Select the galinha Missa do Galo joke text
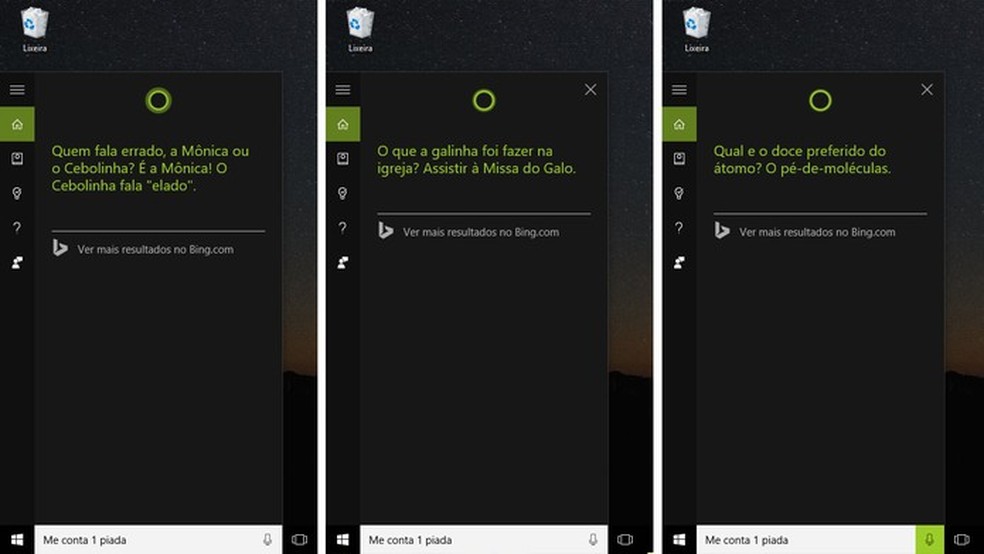 pos(476,159)
